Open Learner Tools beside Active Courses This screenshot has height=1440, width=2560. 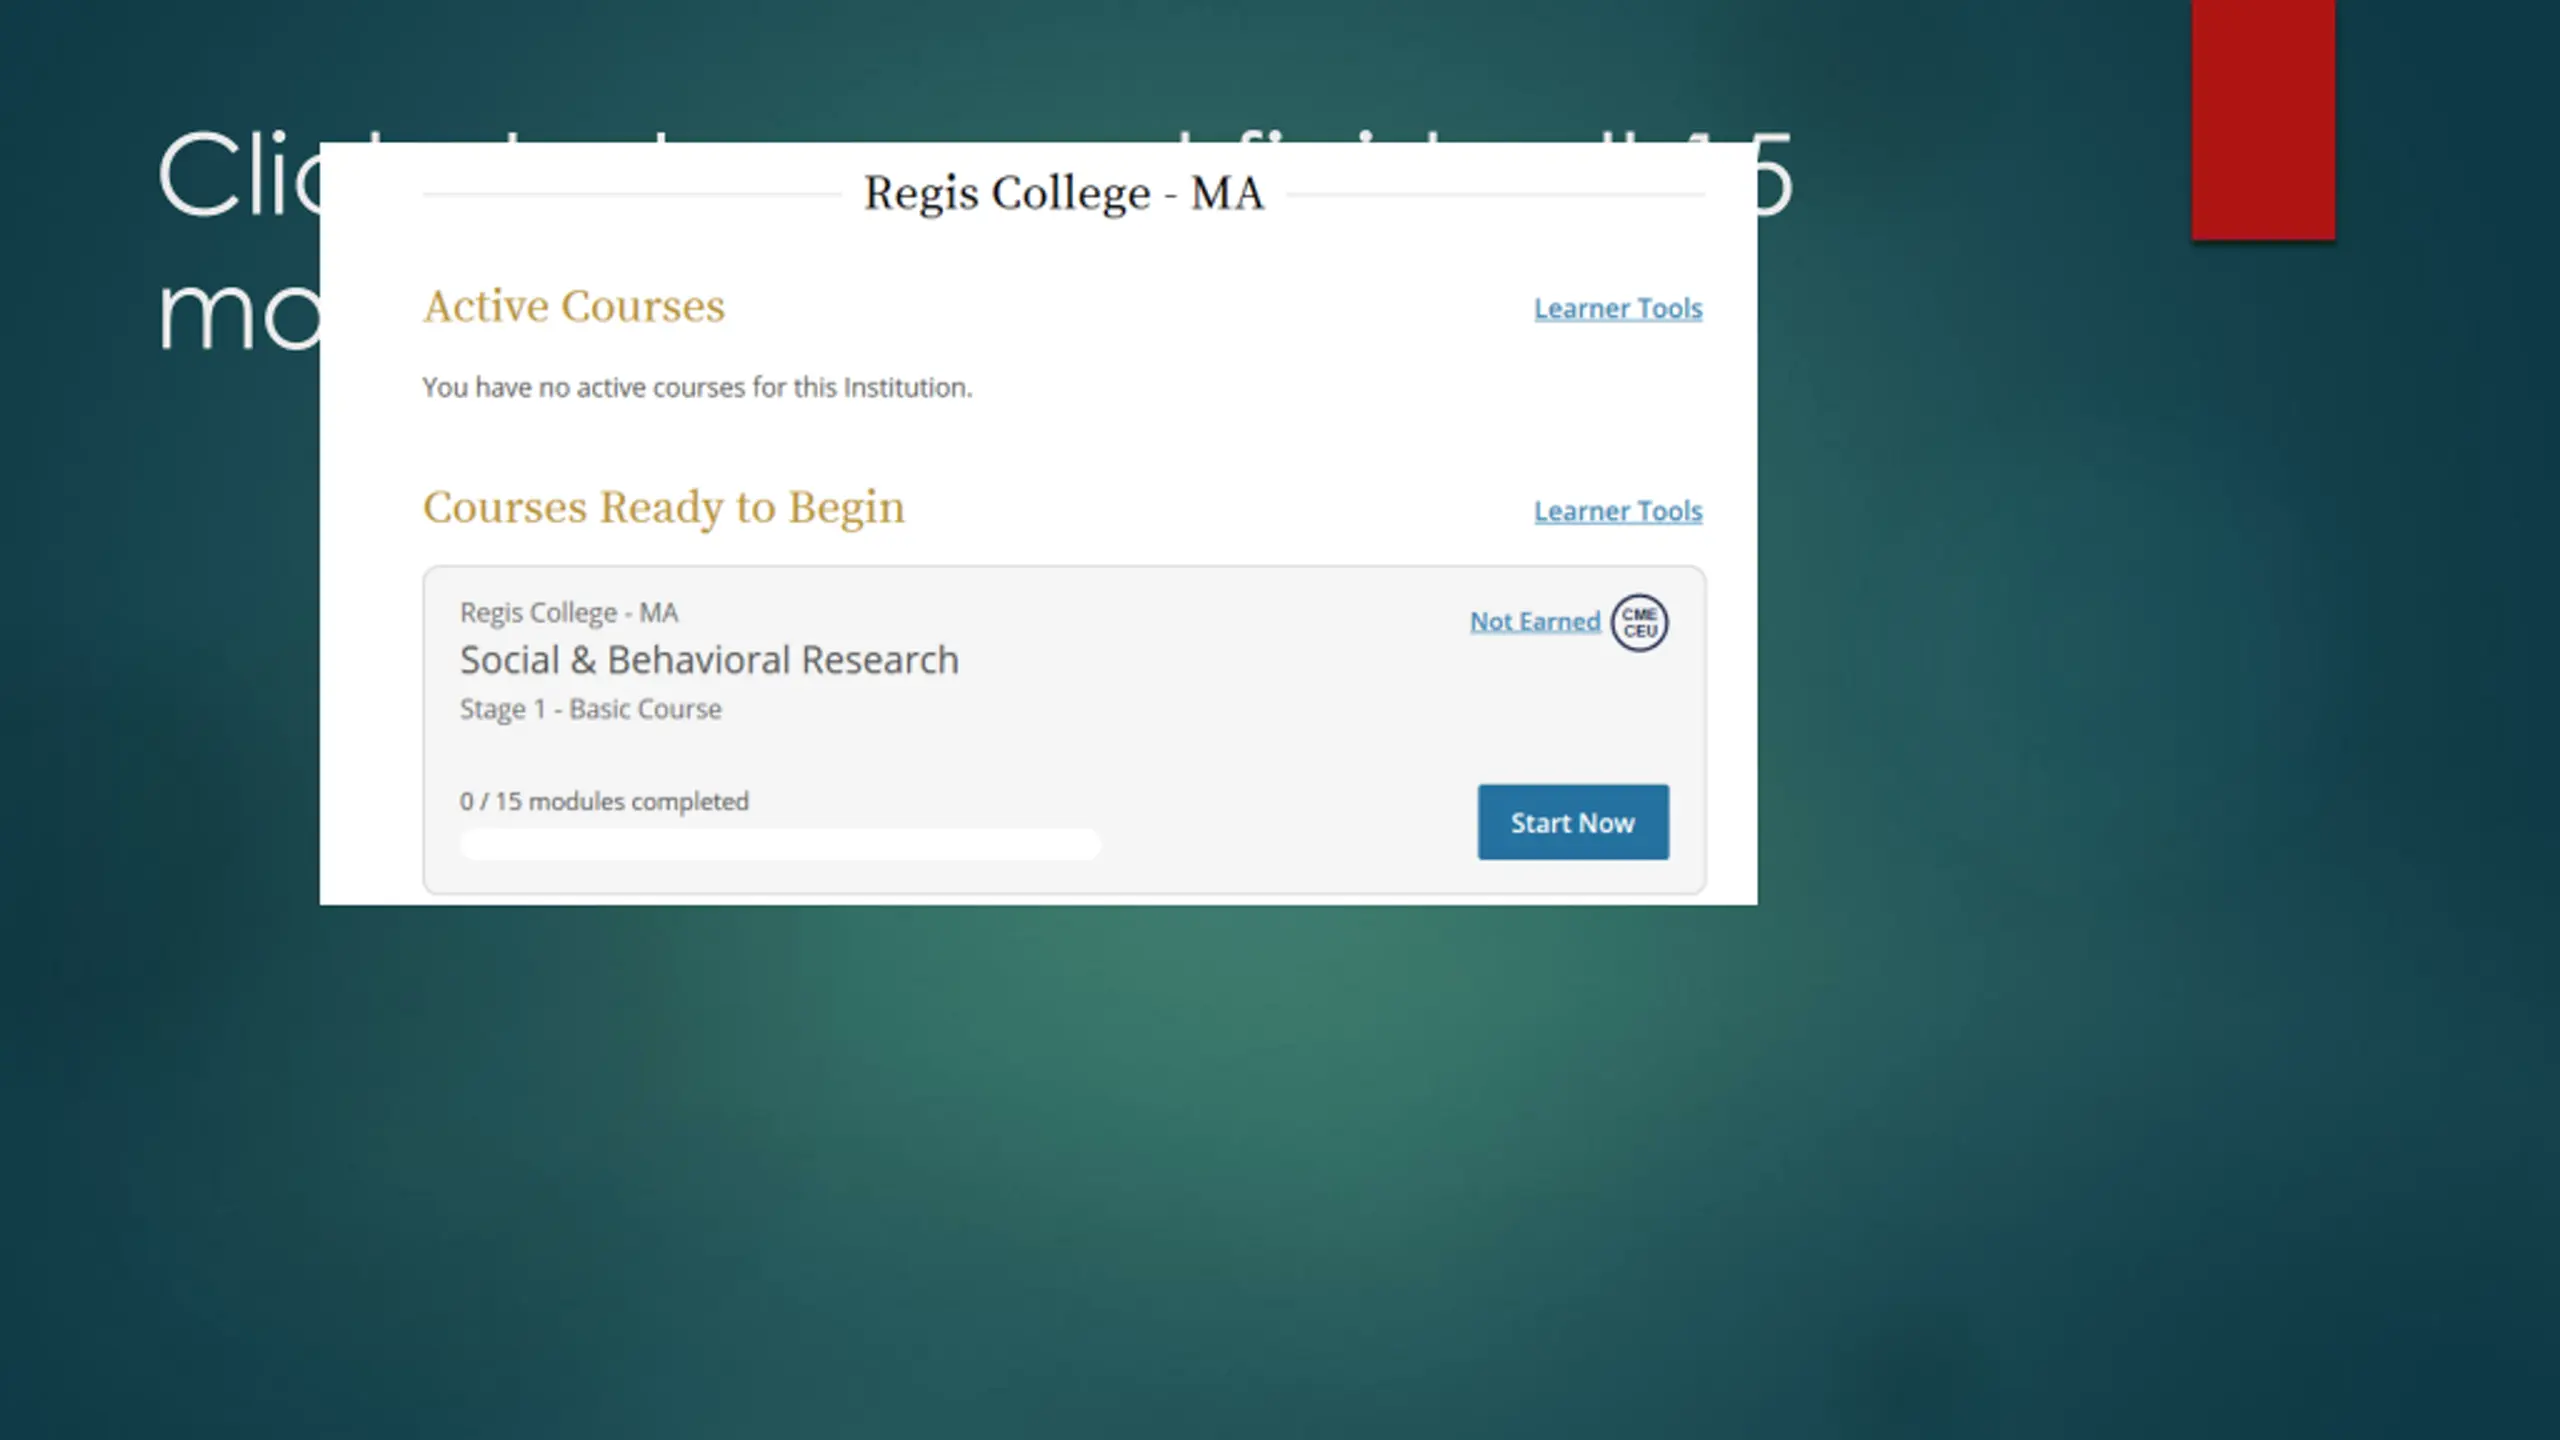[x=1618, y=309]
